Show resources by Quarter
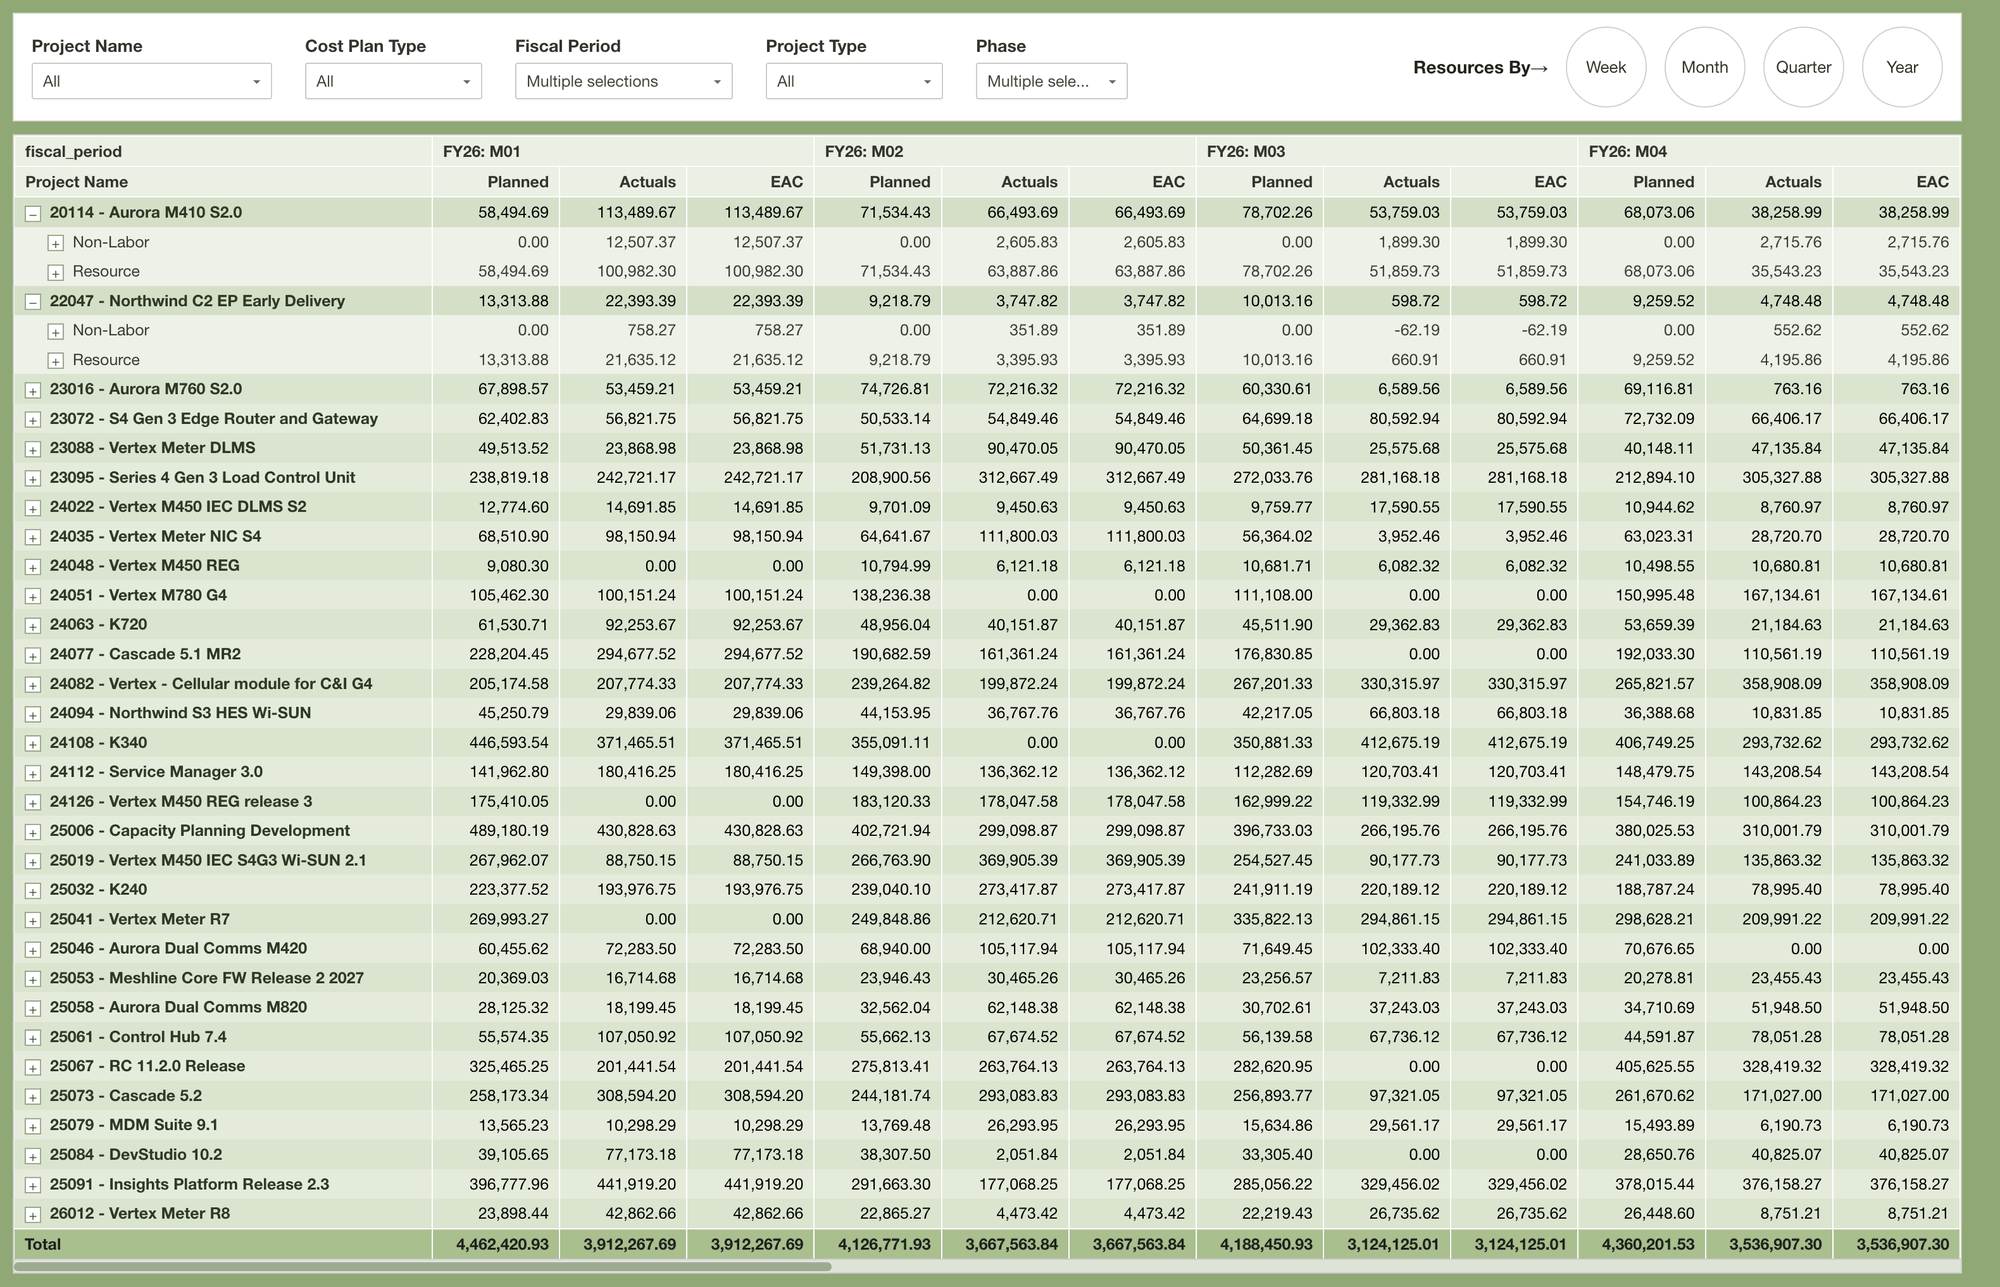The image size is (2000, 1287). point(1804,67)
